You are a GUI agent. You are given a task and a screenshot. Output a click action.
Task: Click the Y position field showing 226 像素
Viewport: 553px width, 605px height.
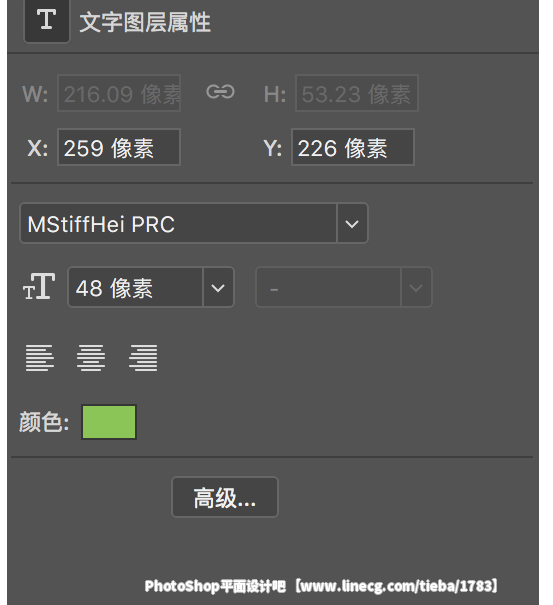tap(353, 147)
